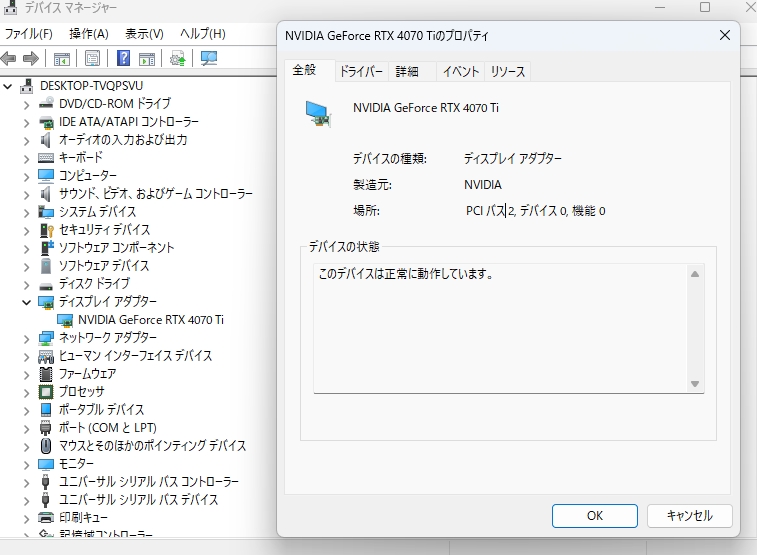Click the PCI バス 2 location text

(x=535, y=211)
